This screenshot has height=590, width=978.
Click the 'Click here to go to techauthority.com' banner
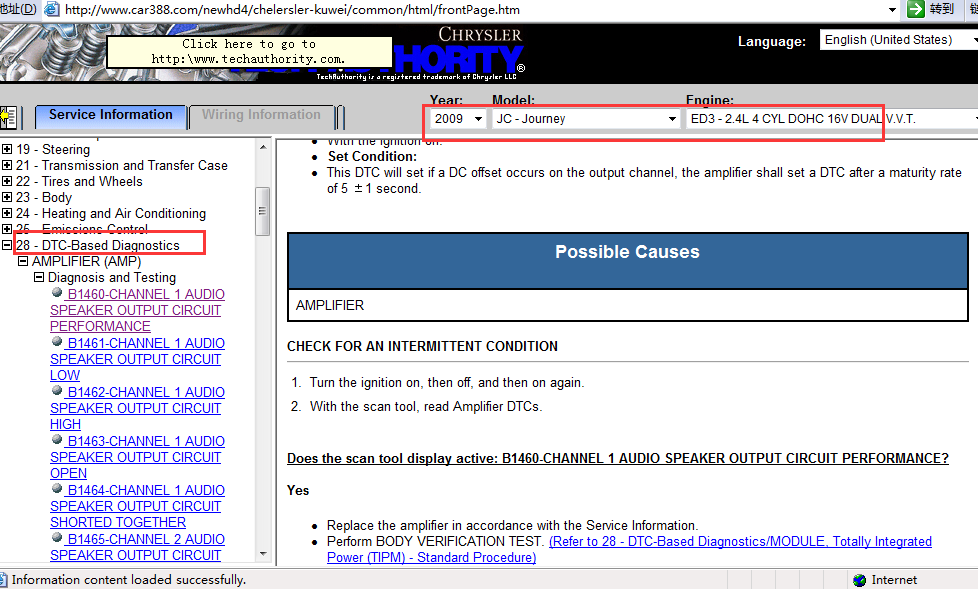coord(249,52)
